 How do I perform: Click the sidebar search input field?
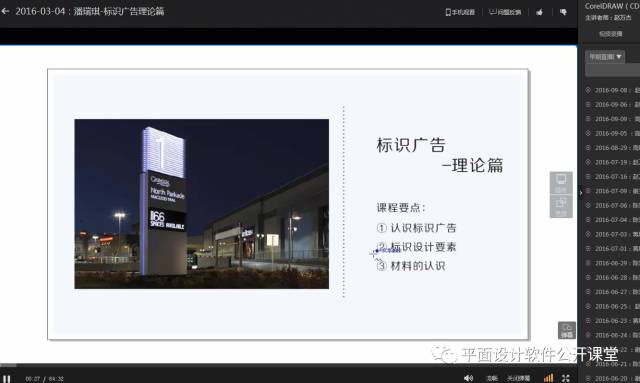click(x=613, y=70)
